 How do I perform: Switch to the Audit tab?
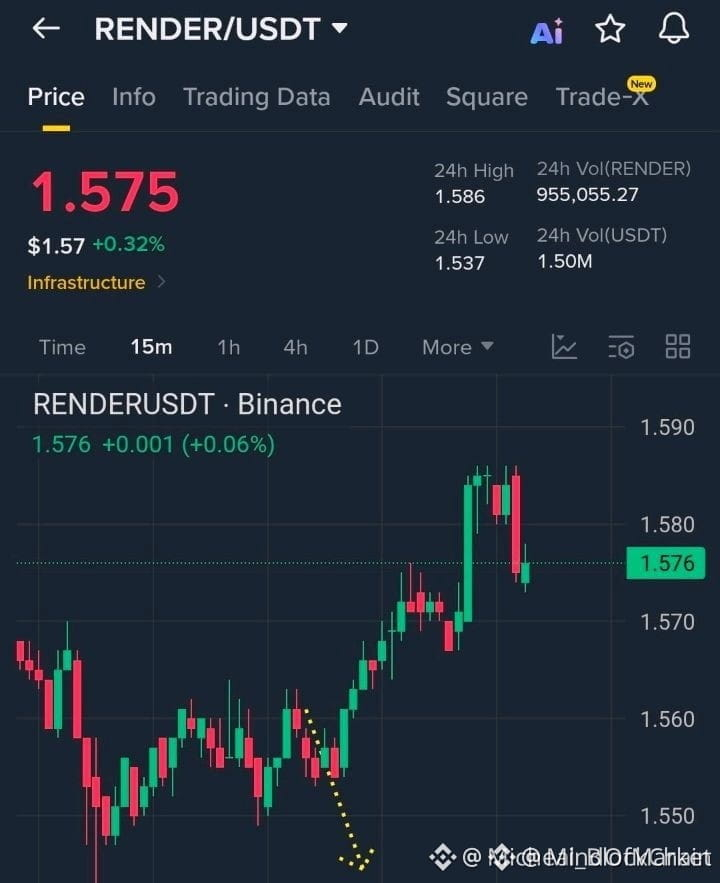[389, 97]
